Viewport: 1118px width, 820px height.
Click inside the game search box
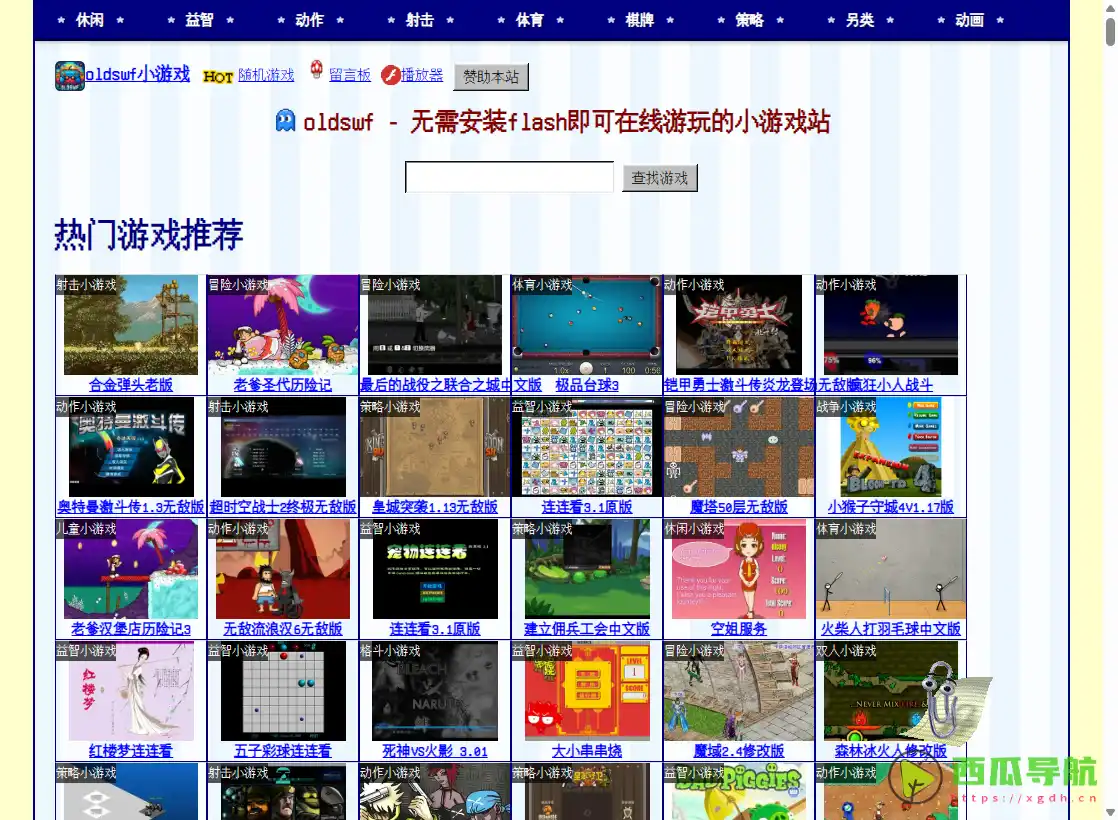[509, 177]
